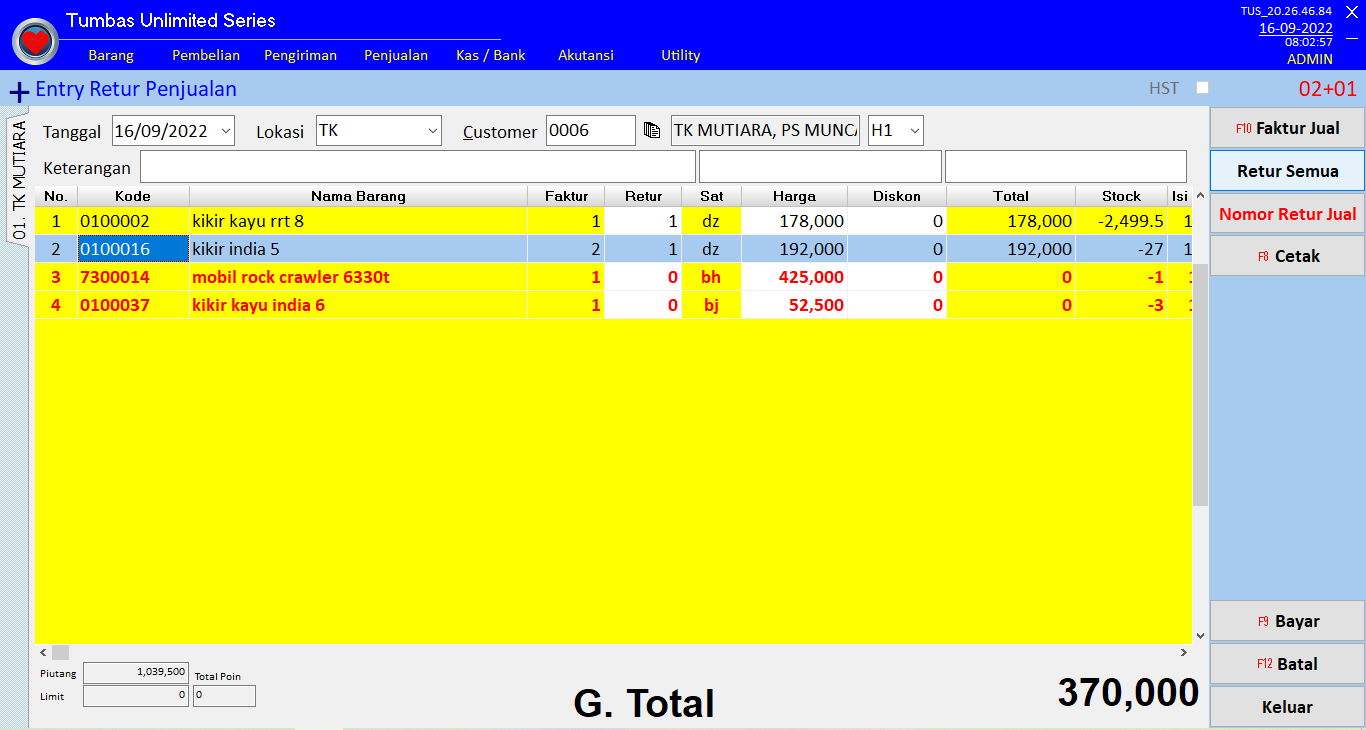Select the mobil rock crawler 6330t row
This screenshot has height=730, width=1366.
[x=613, y=277]
